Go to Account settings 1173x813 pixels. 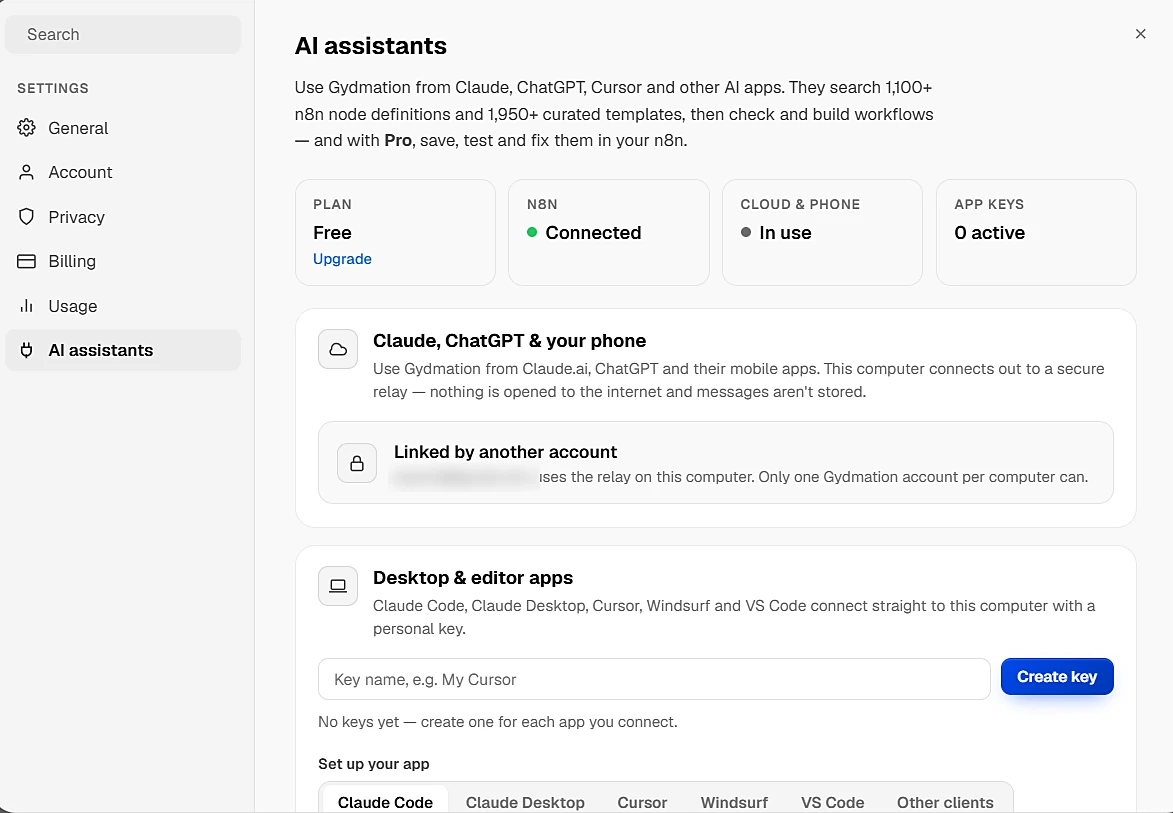(123, 173)
